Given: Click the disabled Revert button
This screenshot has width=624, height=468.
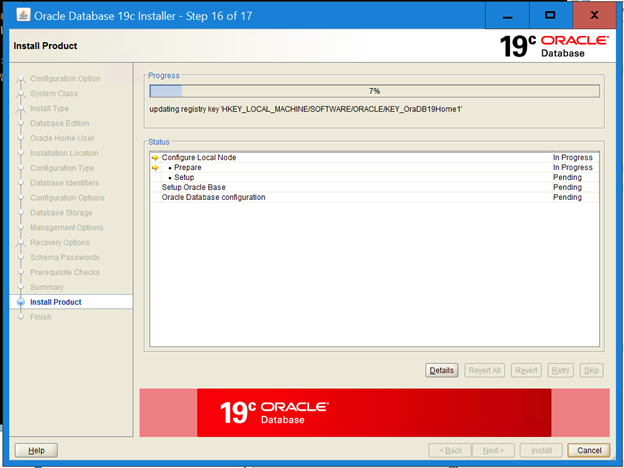Looking at the screenshot, I should [526, 370].
